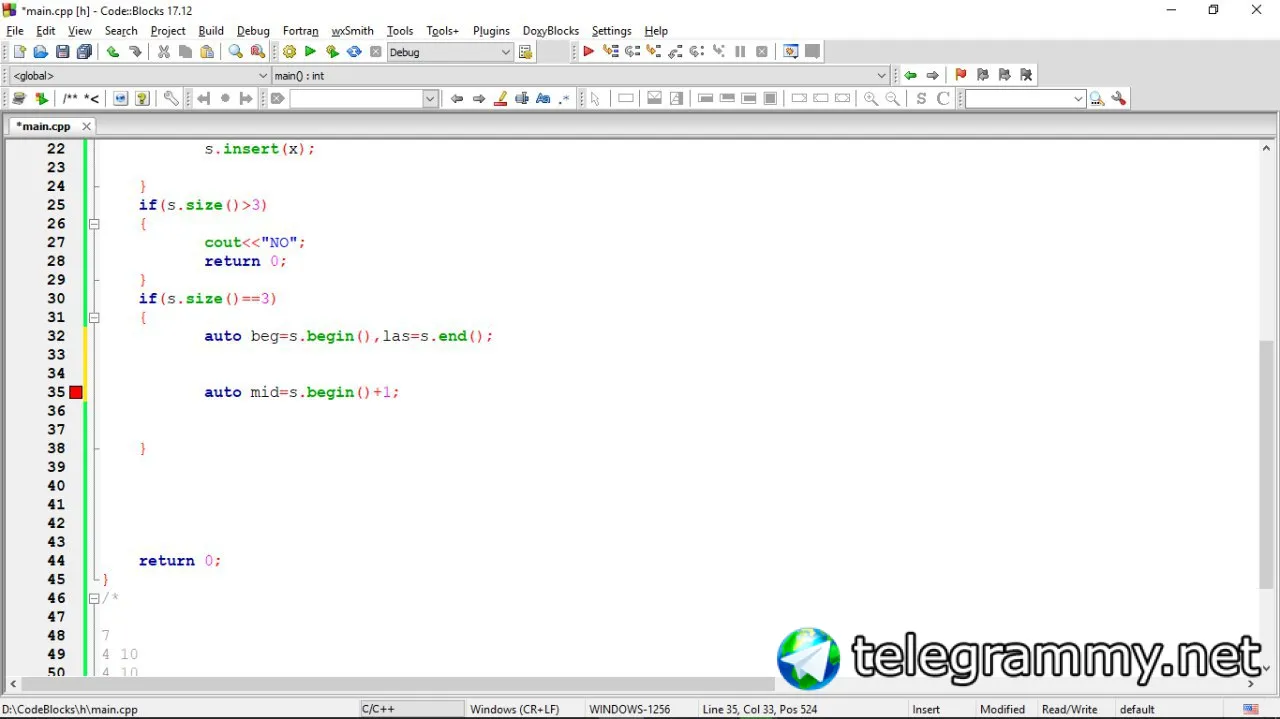Open the Plugins menu
Screen dimensions: 1280x719
(491, 31)
